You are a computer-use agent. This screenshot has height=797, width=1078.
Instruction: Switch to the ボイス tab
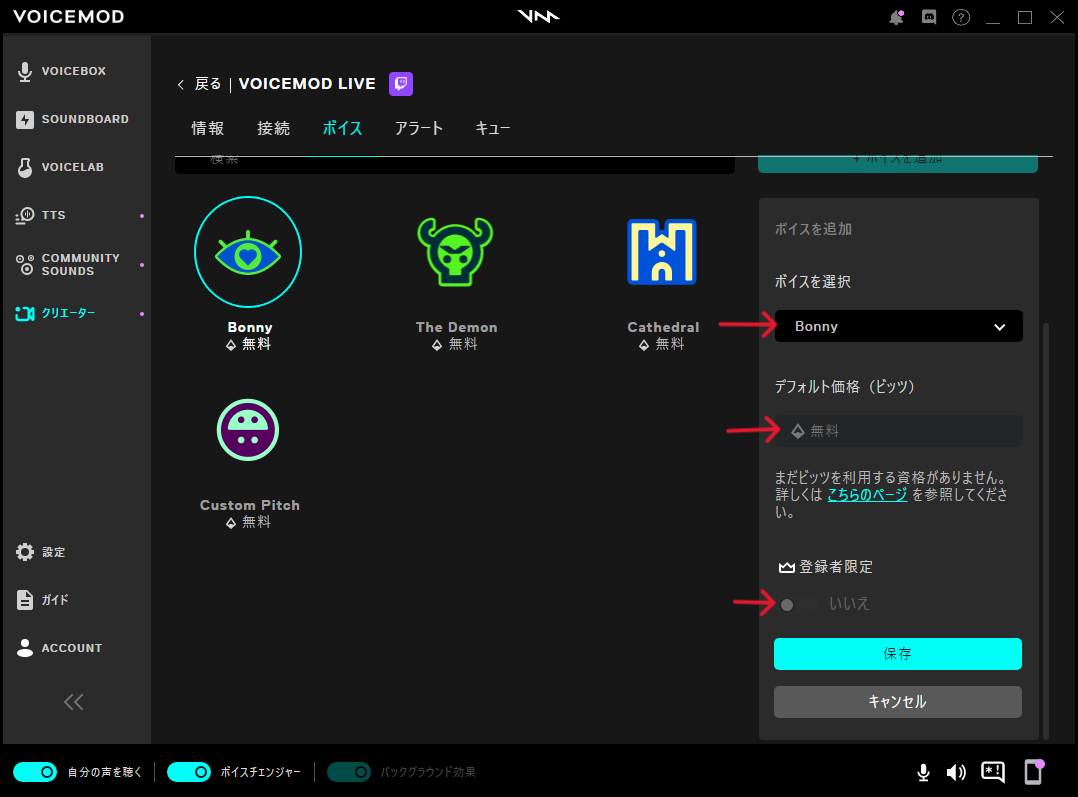(342, 129)
